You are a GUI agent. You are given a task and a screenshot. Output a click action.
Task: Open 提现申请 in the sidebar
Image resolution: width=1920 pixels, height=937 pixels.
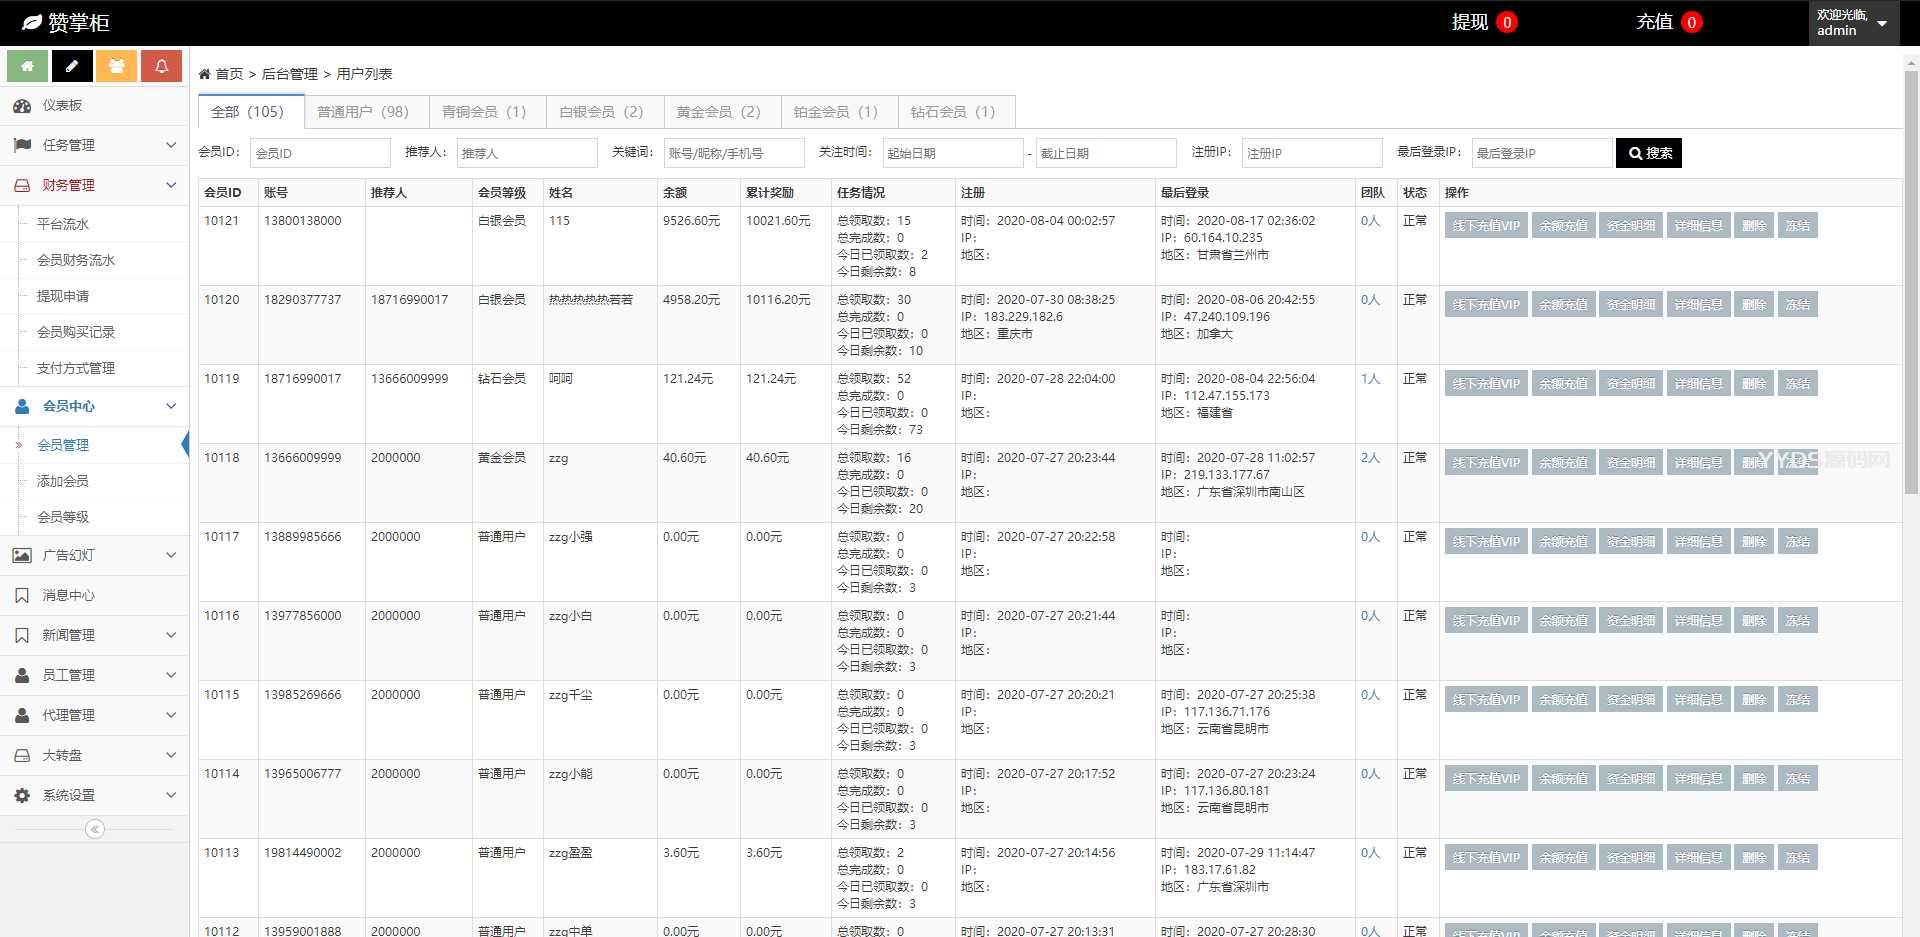(63, 296)
